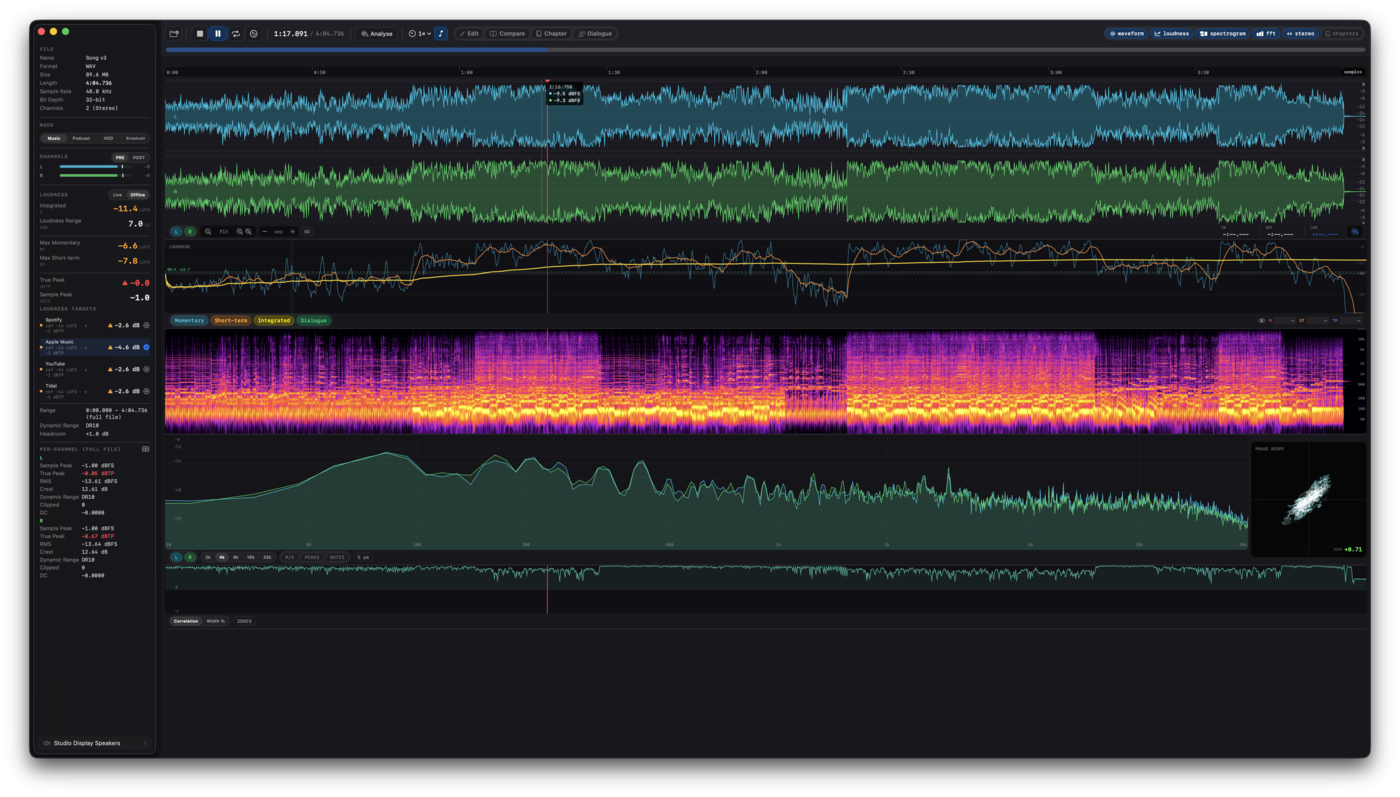Switch loudness to Live mode

click(x=117, y=195)
